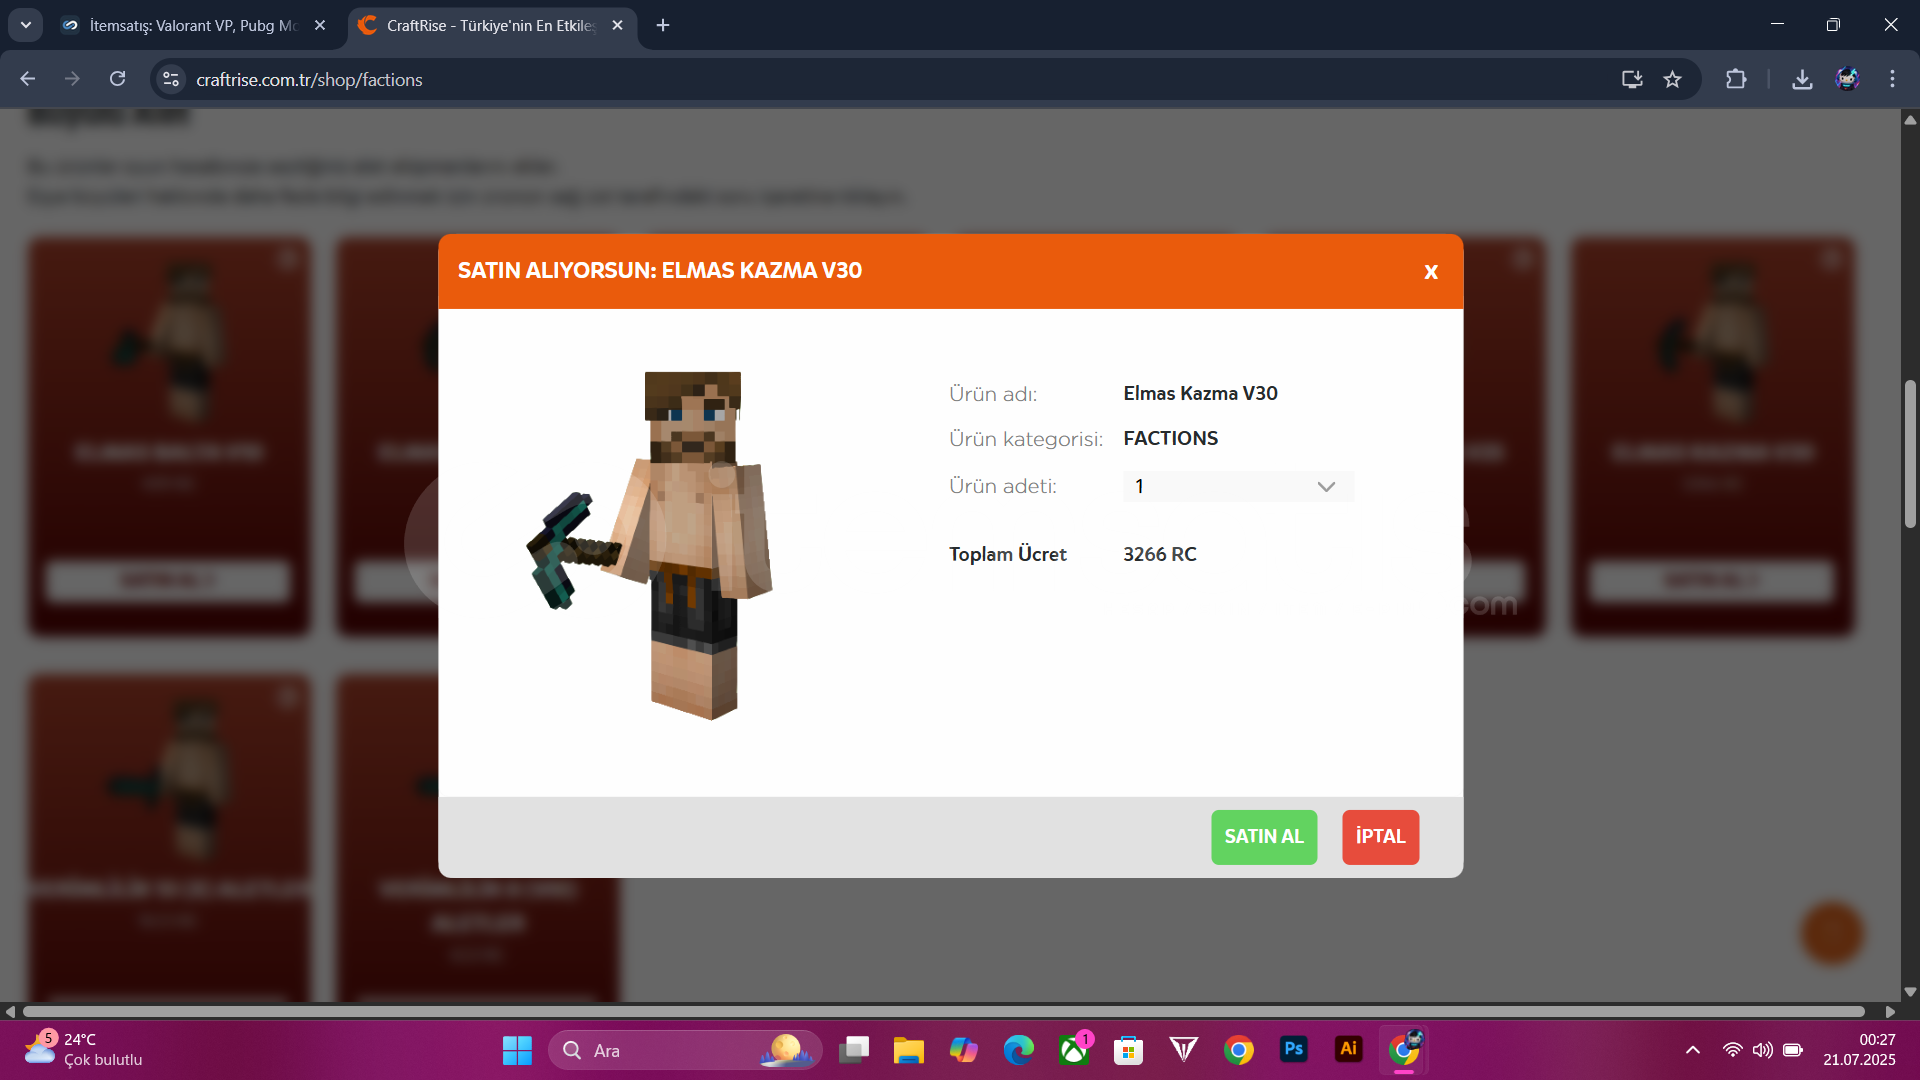This screenshot has height=1080, width=1920.
Task: Open a new browser tab
Action: [663, 25]
